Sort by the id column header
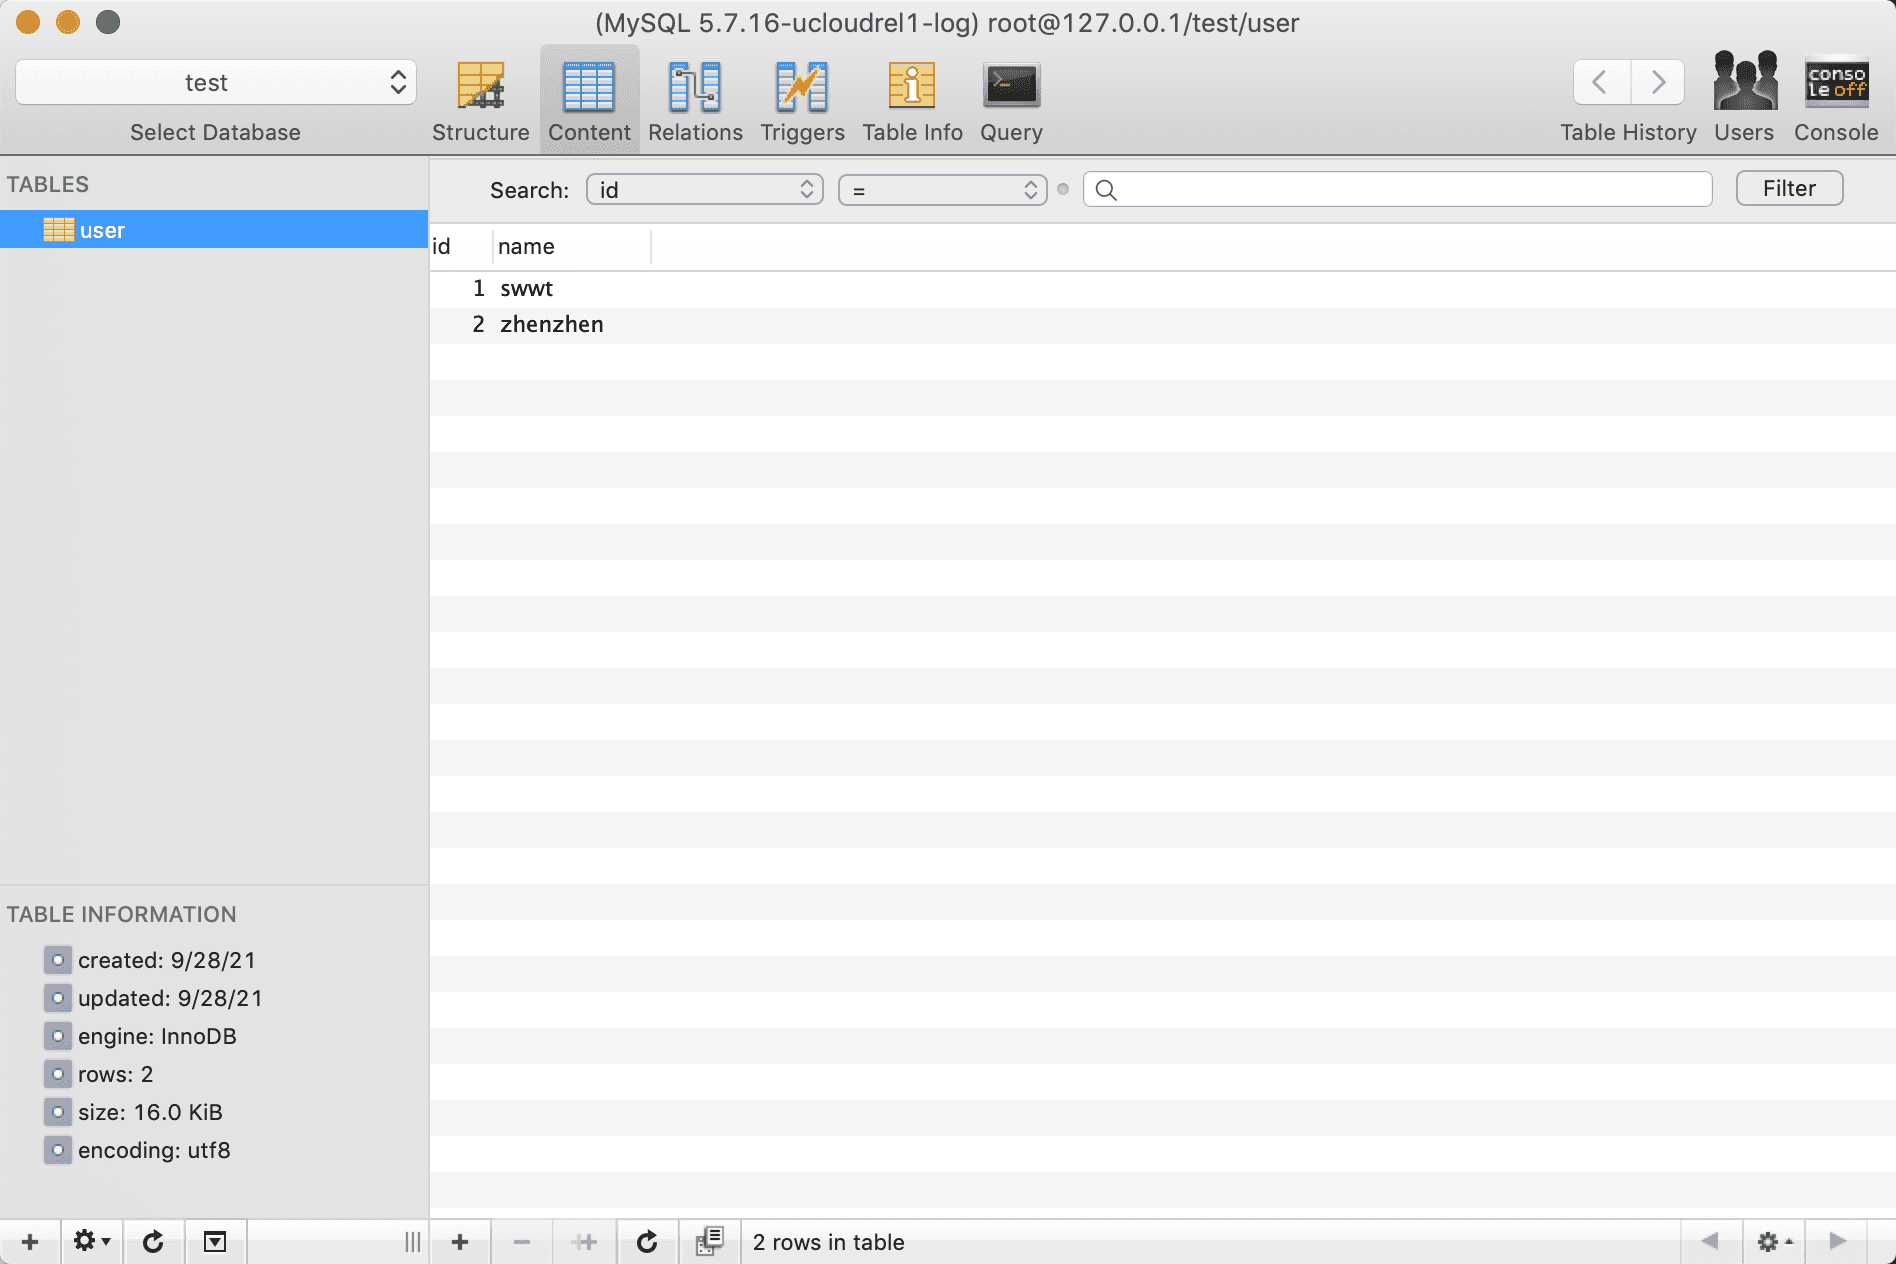This screenshot has width=1896, height=1264. pyautogui.click(x=460, y=246)
